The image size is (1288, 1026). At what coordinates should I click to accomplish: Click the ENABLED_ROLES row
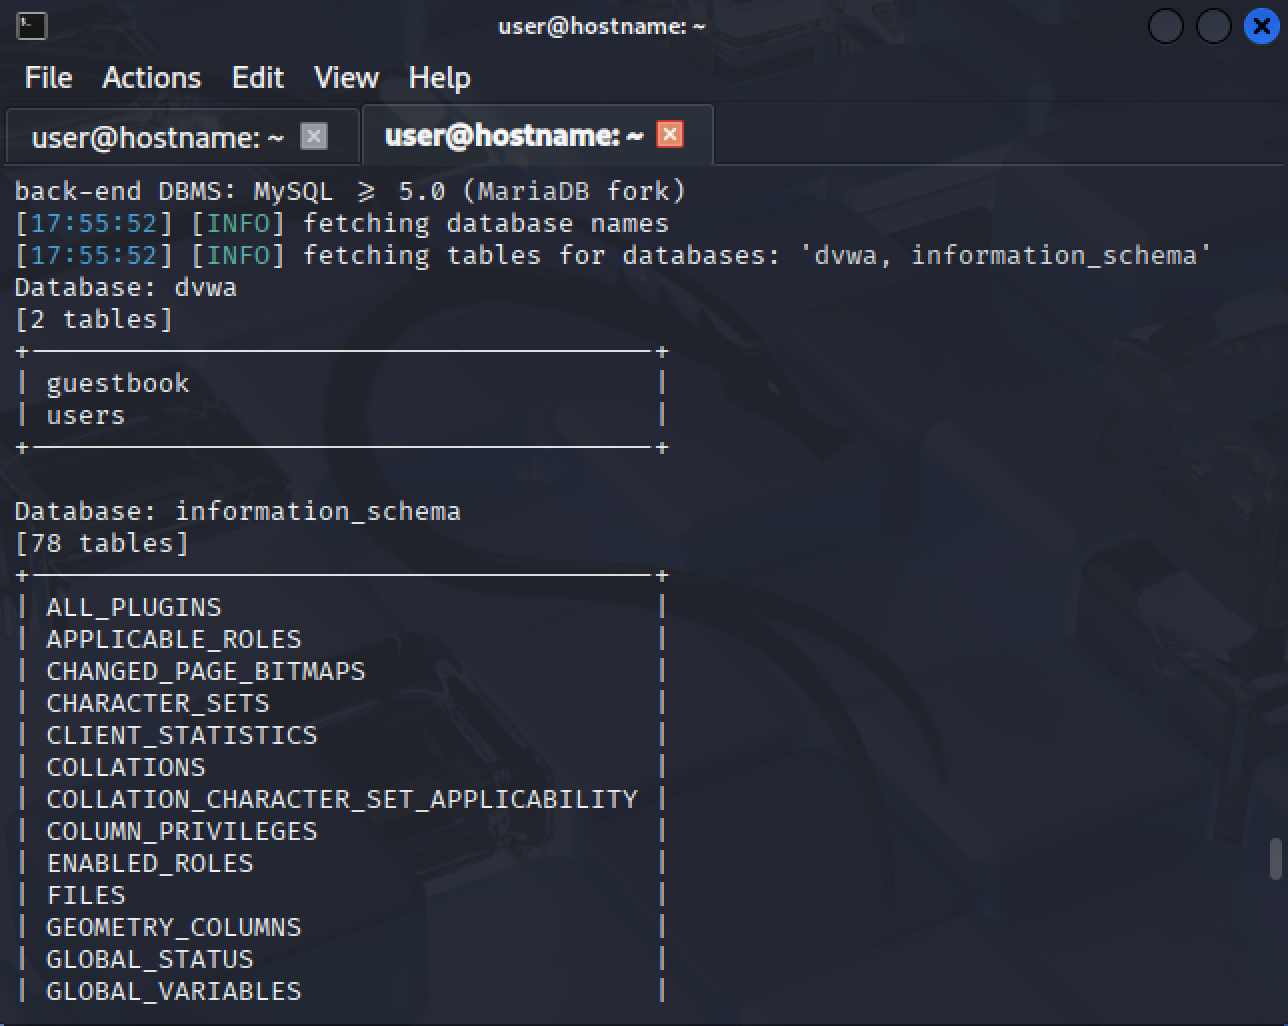(x=340, y=863)
